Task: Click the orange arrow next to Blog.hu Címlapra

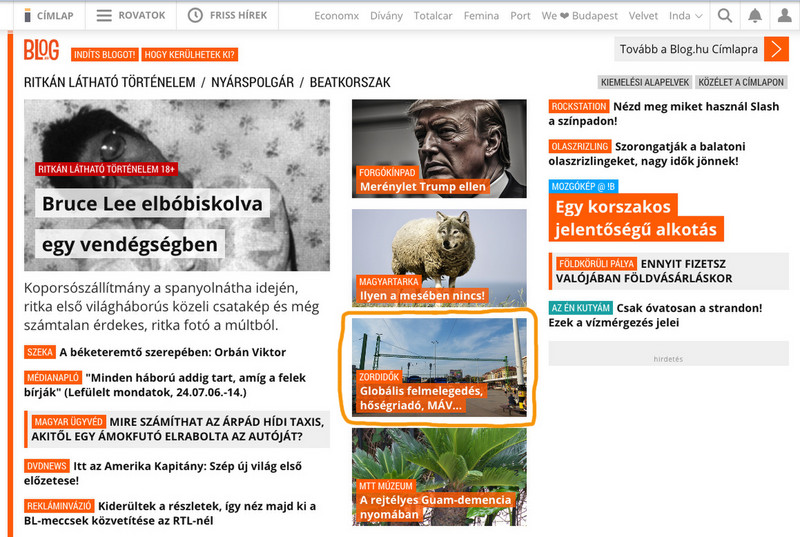Action: click(x=776, y=49)
